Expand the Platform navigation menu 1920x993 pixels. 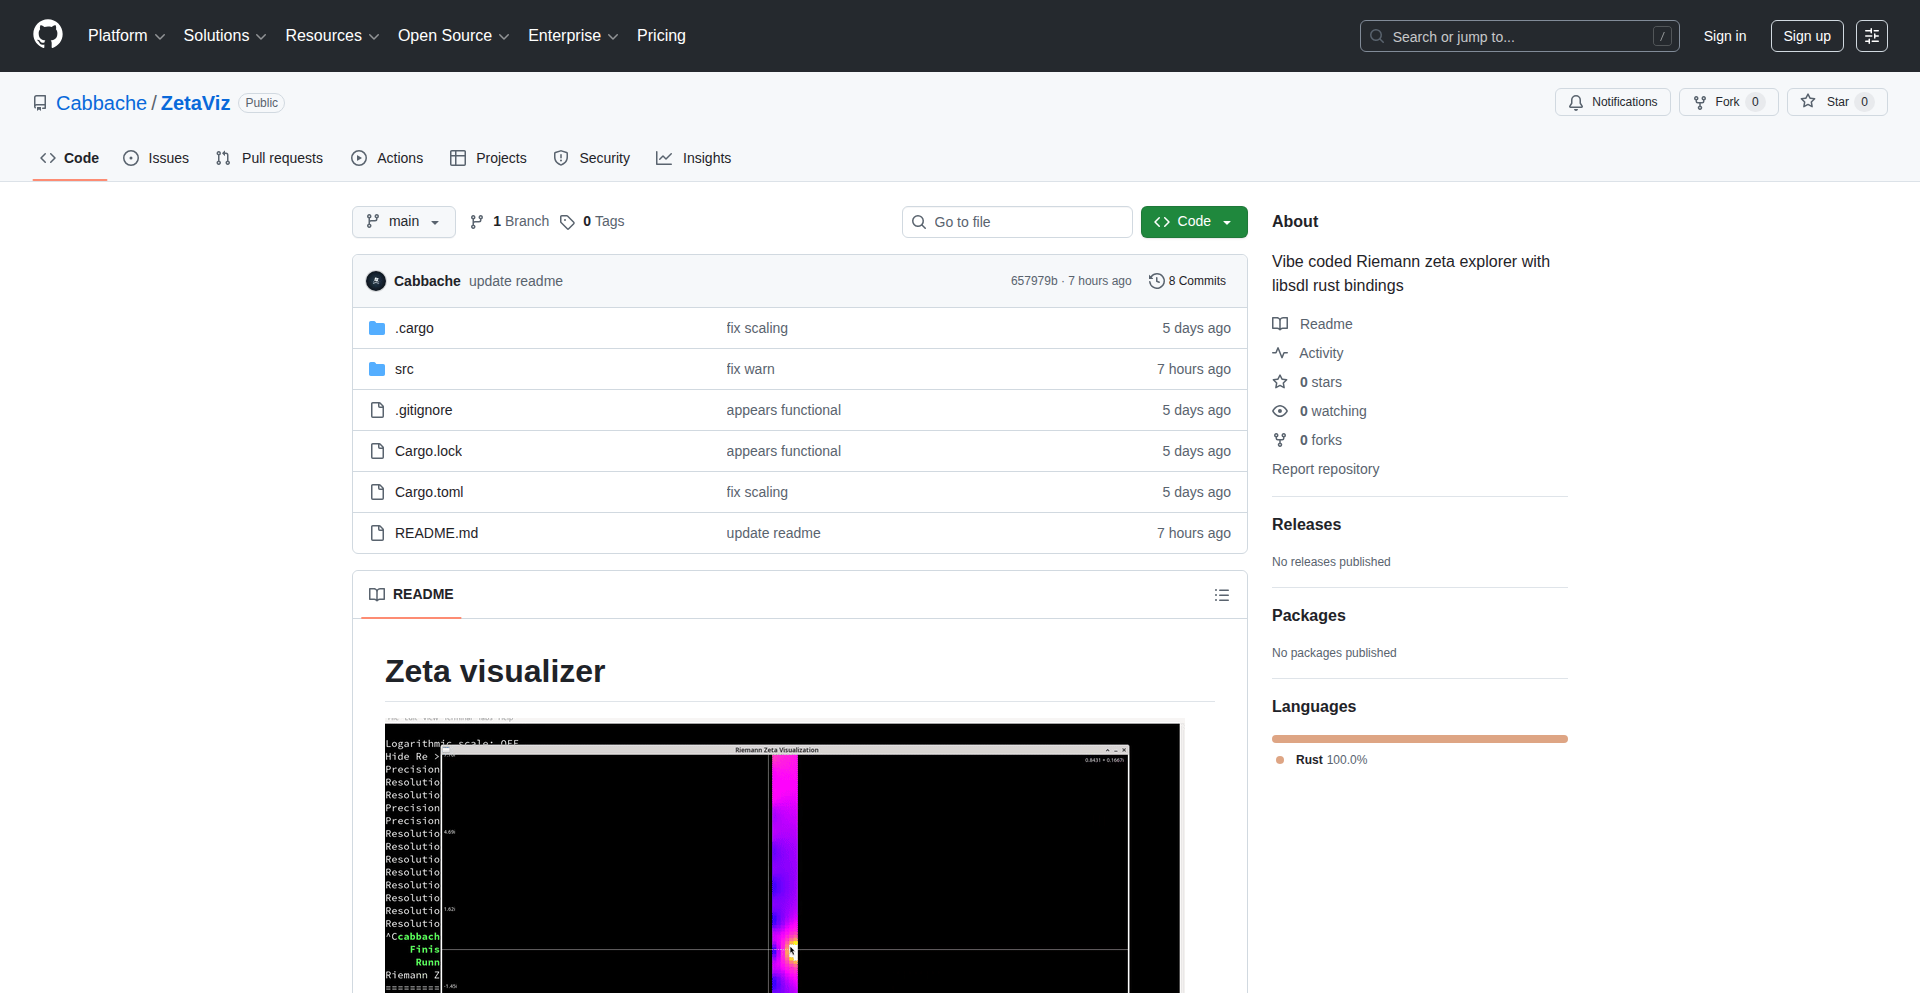[x=126, y=36]
